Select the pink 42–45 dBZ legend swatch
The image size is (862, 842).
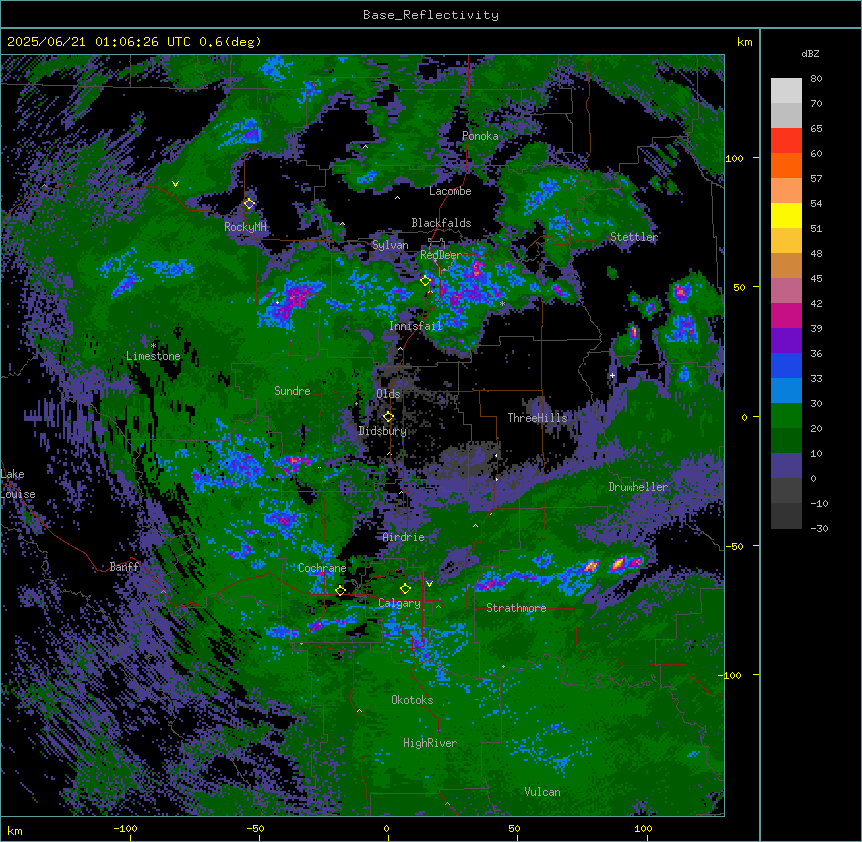pyautogui.click(x=786, y=291)
